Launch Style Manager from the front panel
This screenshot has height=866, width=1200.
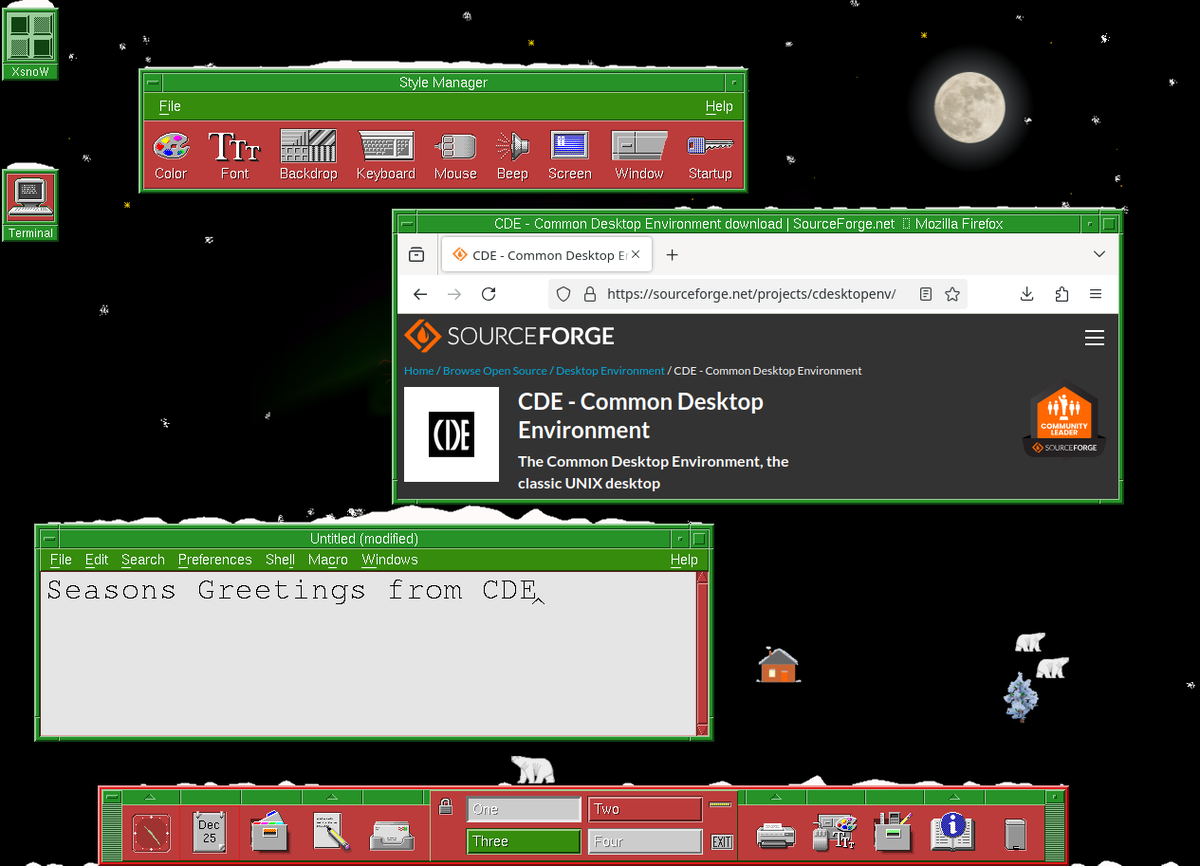pos(834,833)
